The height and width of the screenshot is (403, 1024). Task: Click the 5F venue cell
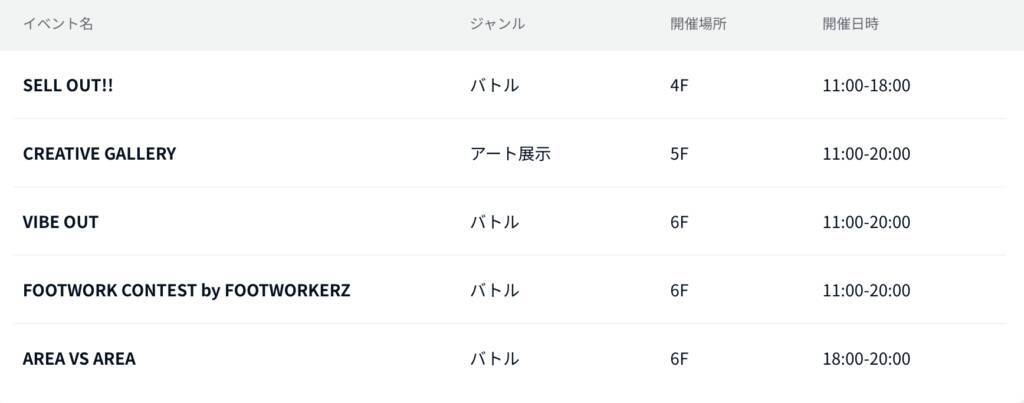[679, 153]
